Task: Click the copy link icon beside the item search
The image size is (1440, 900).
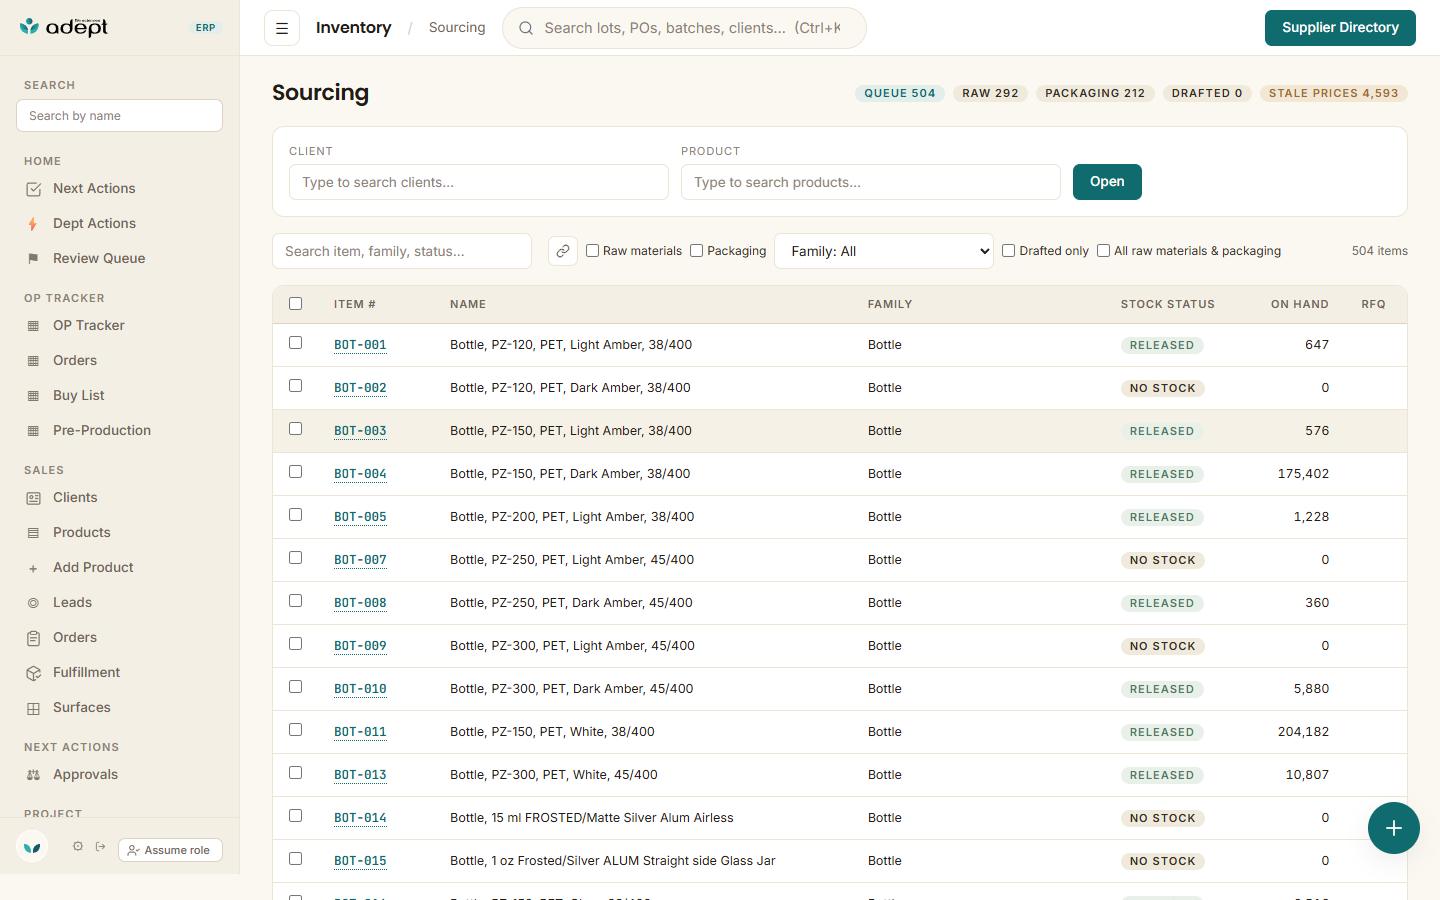Action: click(563, 251)
